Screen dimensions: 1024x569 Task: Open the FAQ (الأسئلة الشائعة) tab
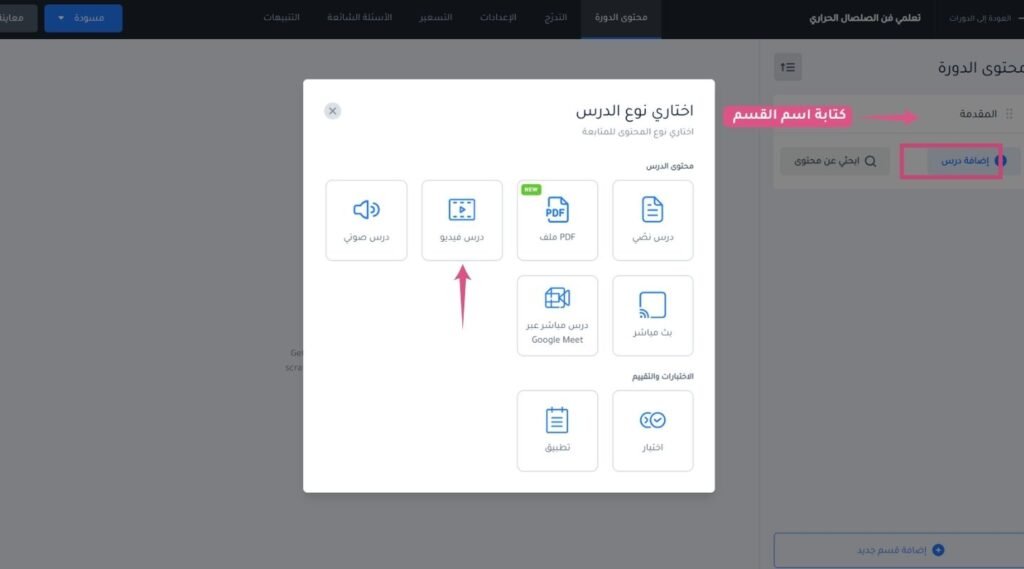tap(359, 18)
